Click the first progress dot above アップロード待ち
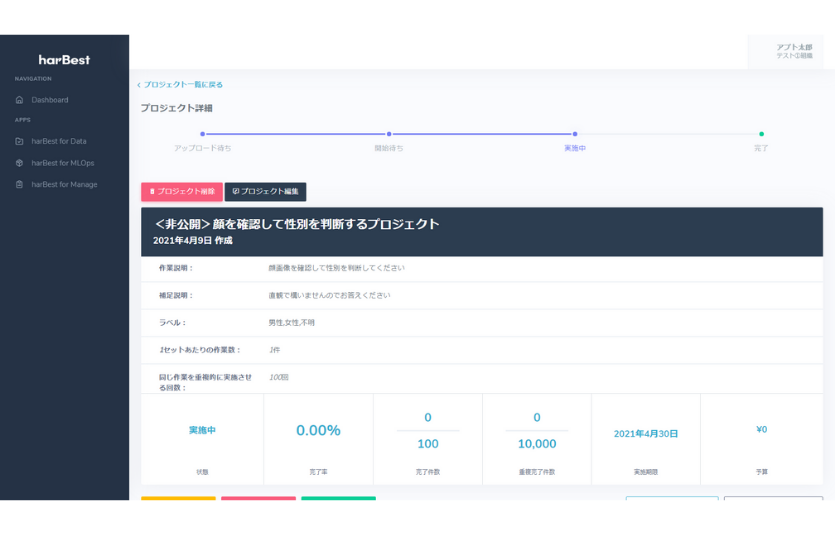Screen dimensions: 835x535 [x=202, y=133]
